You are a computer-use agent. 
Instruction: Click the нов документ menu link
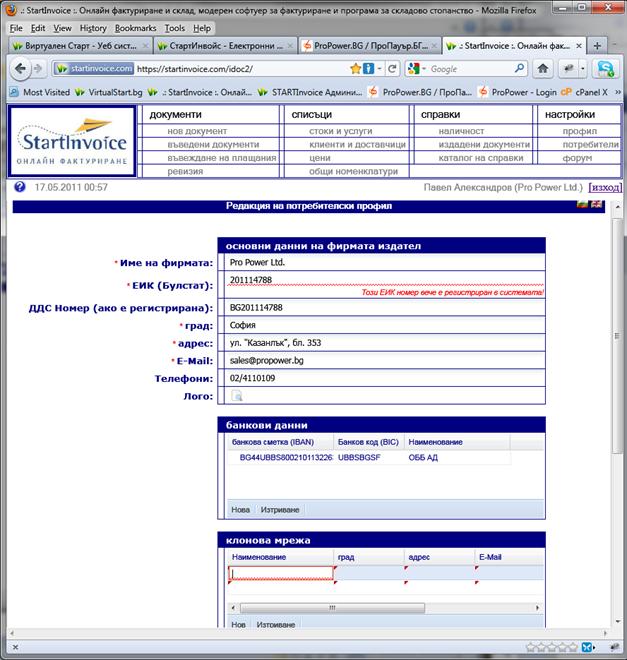(197, 131)
